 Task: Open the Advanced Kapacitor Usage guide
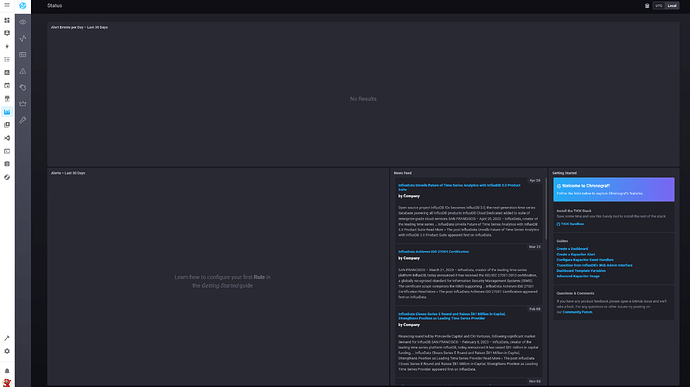578,276
